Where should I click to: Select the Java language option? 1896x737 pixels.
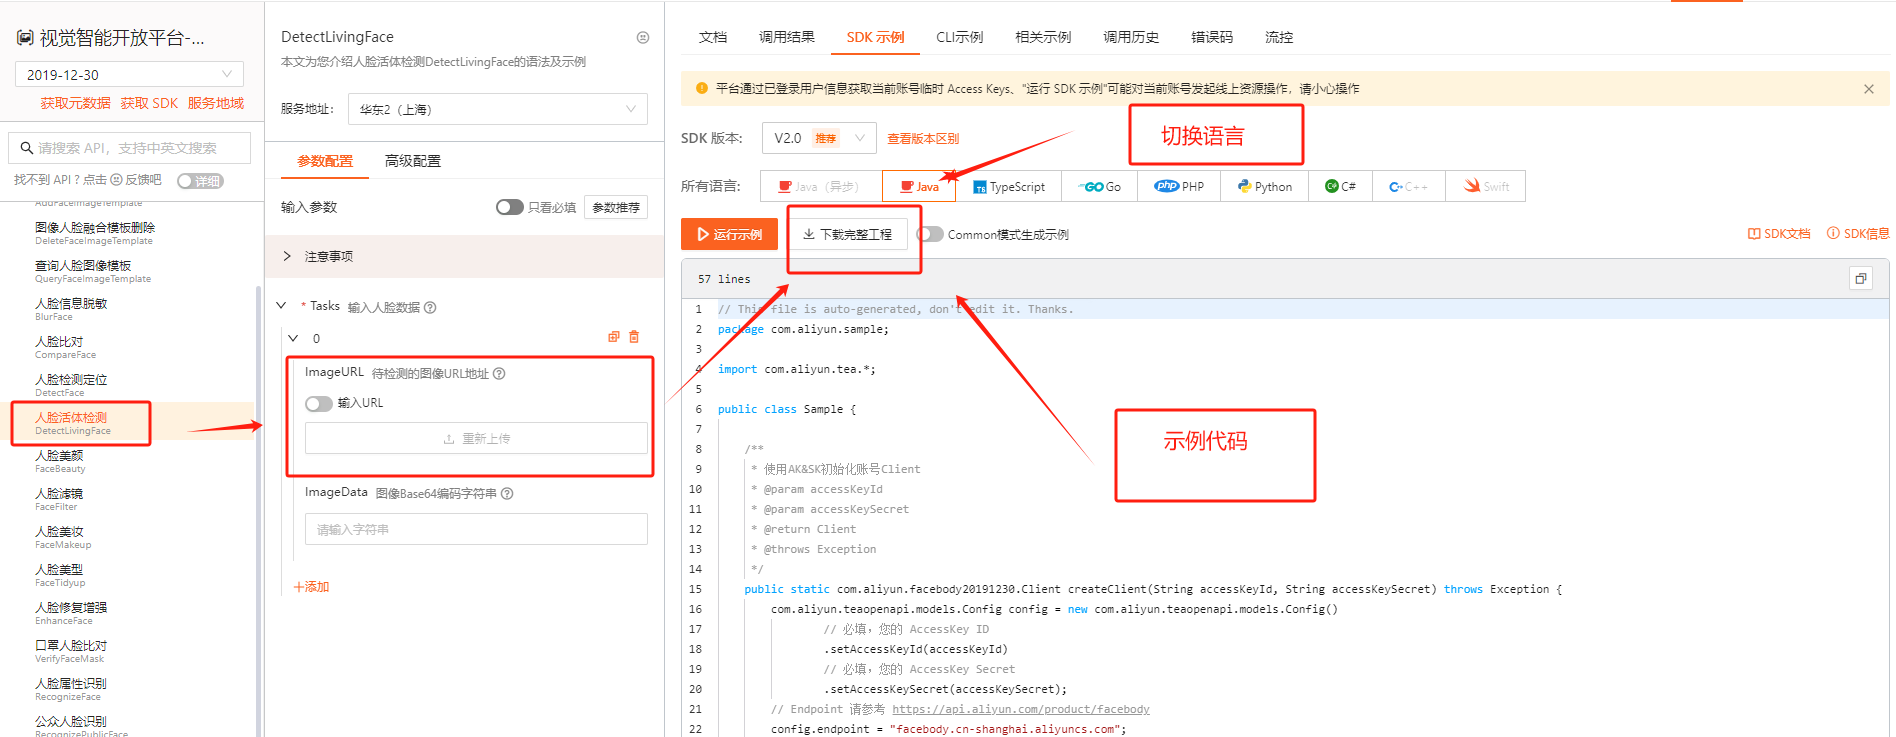(919, 186)
